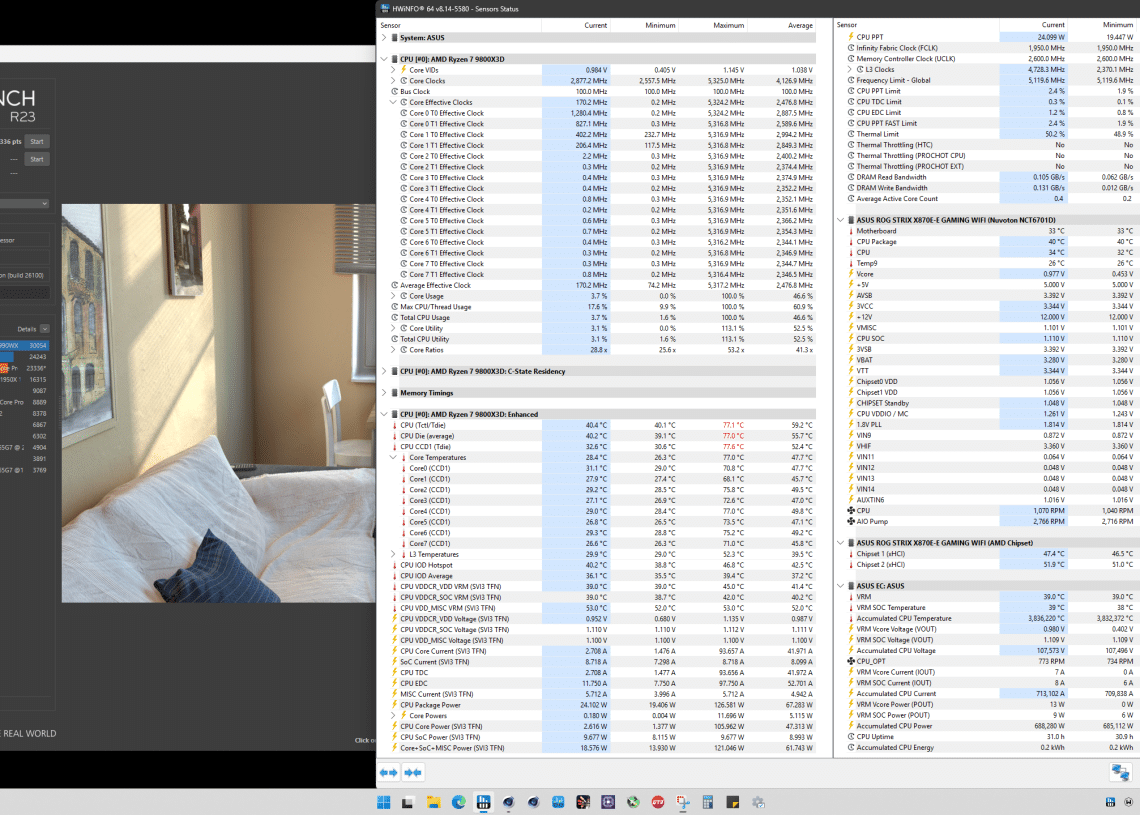Expand the Core Usage row
Viewport: 1140px width, 815px height.
393,296
